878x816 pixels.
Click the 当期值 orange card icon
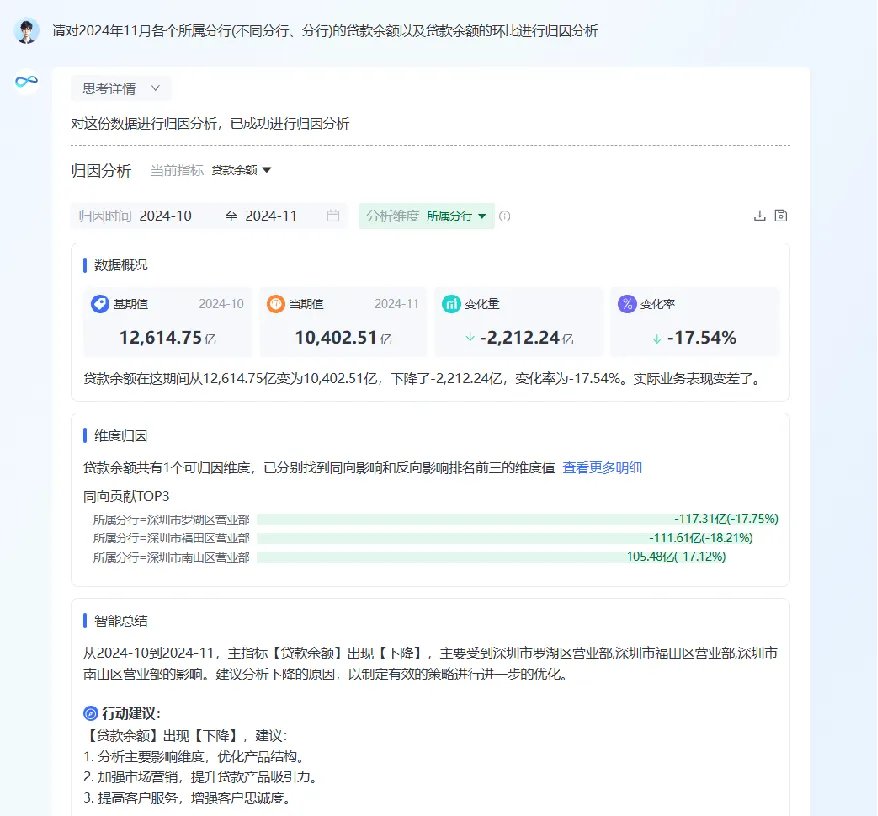tap(275, 304)
